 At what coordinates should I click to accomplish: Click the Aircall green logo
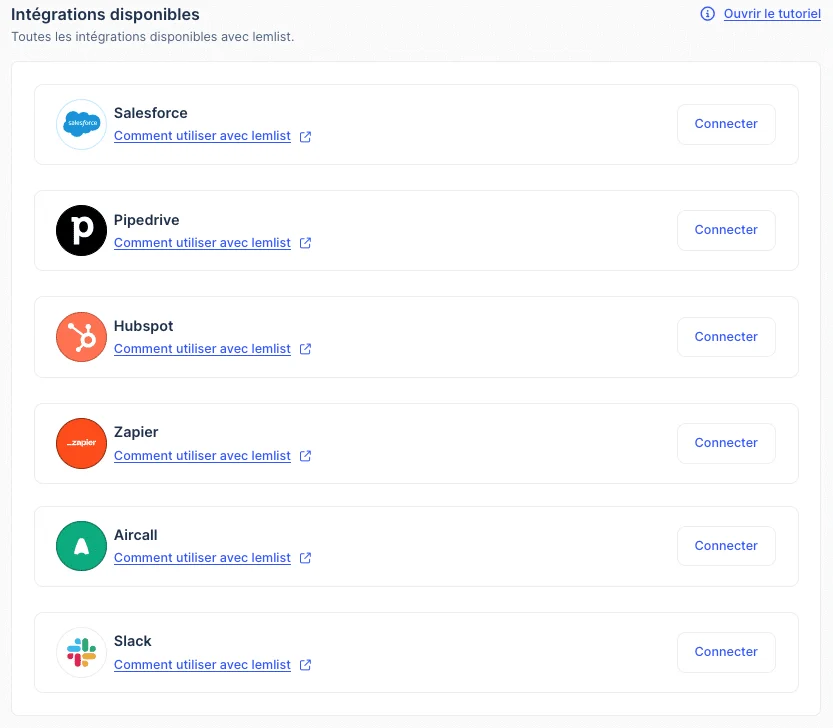coord(81,546)
